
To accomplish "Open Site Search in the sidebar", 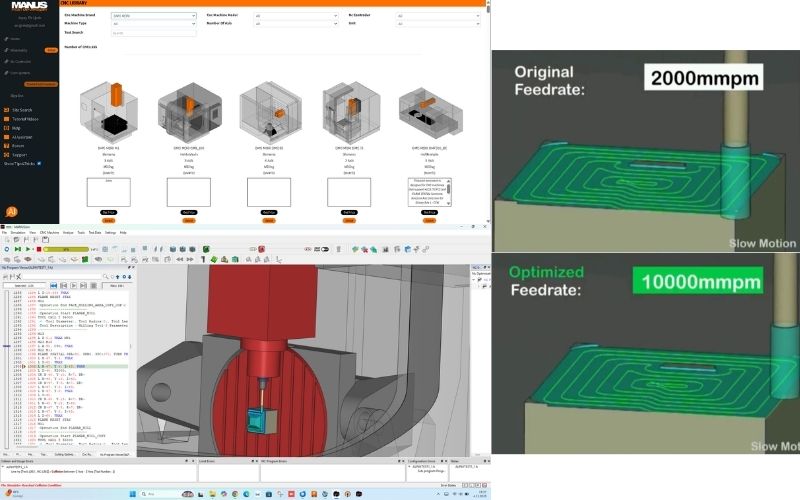I will [22, 110].
